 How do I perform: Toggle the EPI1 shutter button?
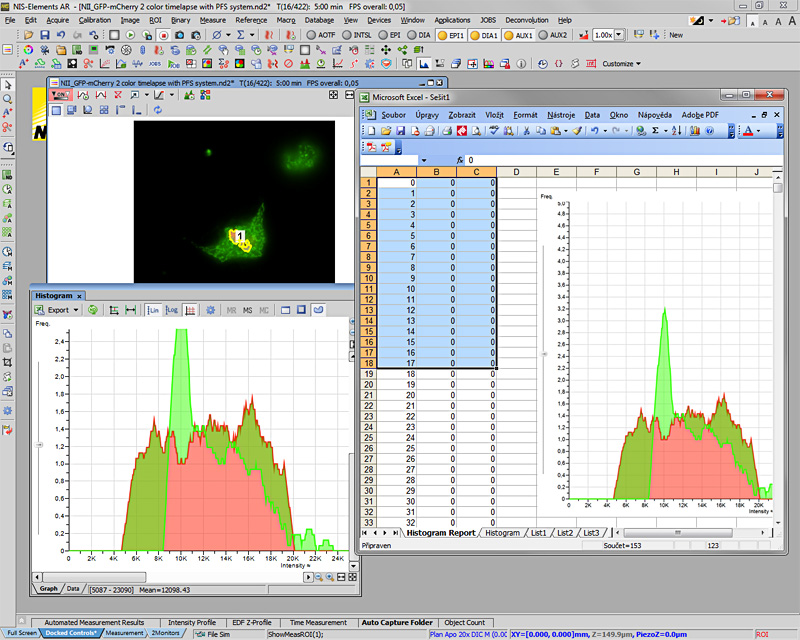(451, 35)
